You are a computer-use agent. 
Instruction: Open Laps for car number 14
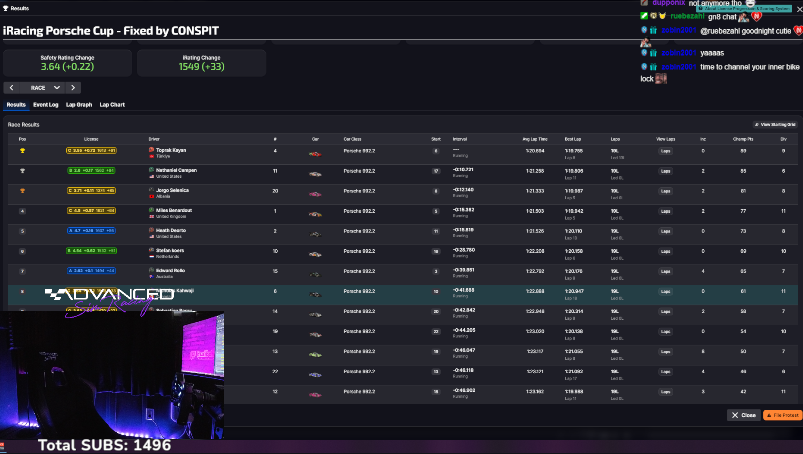(665, 311)
